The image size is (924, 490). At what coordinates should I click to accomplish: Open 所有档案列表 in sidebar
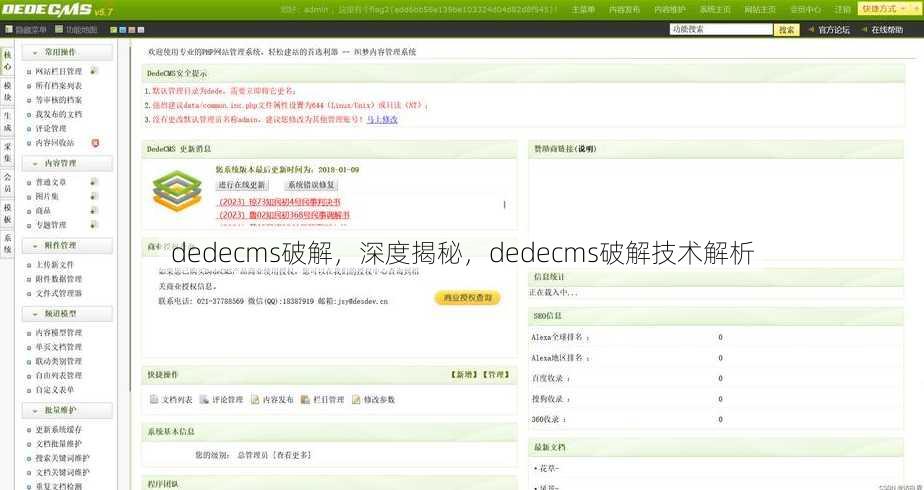58,85
